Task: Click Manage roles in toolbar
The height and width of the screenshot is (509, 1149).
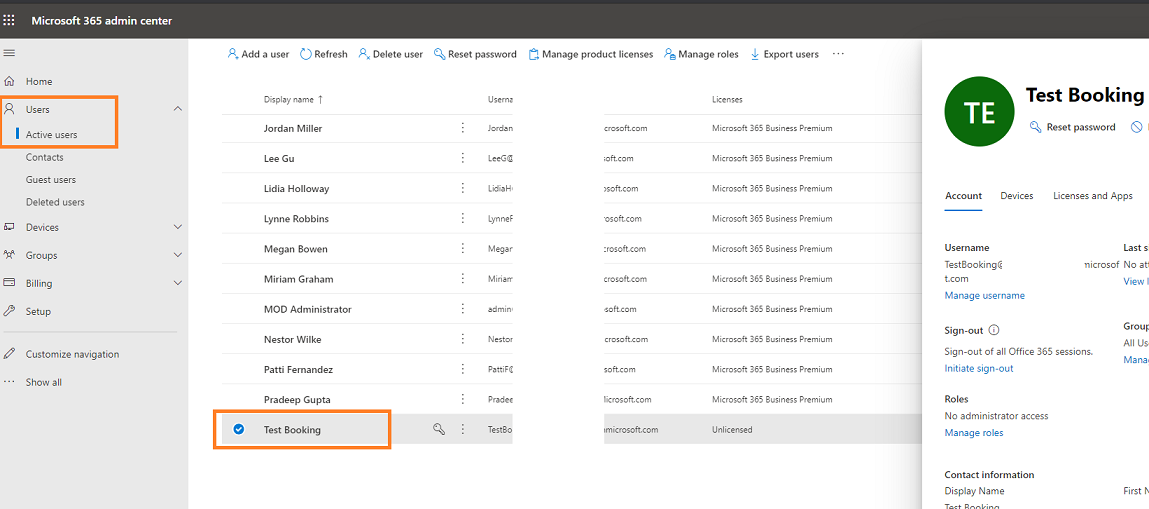Action: (701, 54)
